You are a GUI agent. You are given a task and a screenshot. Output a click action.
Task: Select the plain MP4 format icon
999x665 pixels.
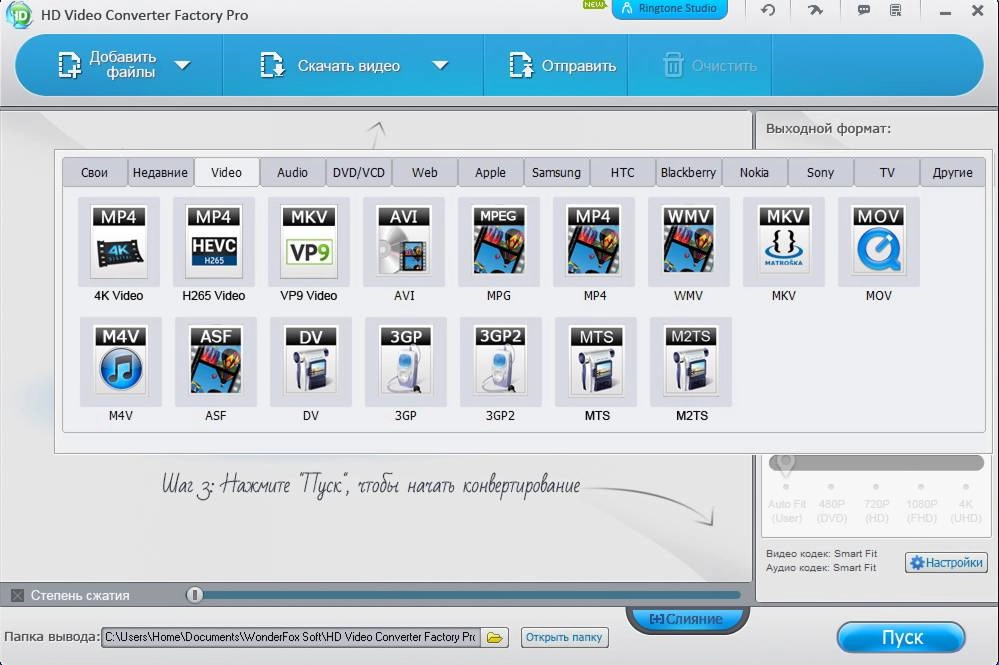coord(593,242)
